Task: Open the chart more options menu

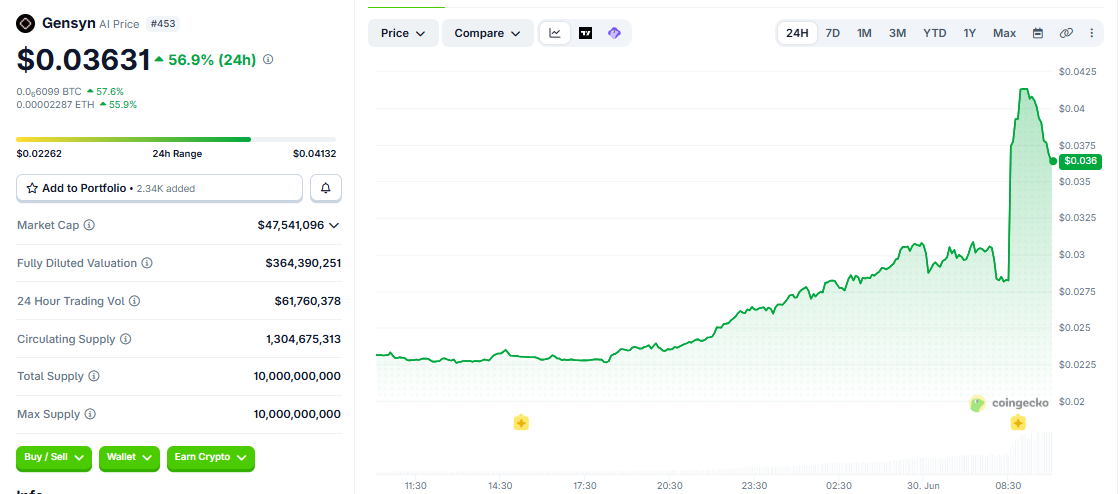Action: click(x=1091, y=33)
